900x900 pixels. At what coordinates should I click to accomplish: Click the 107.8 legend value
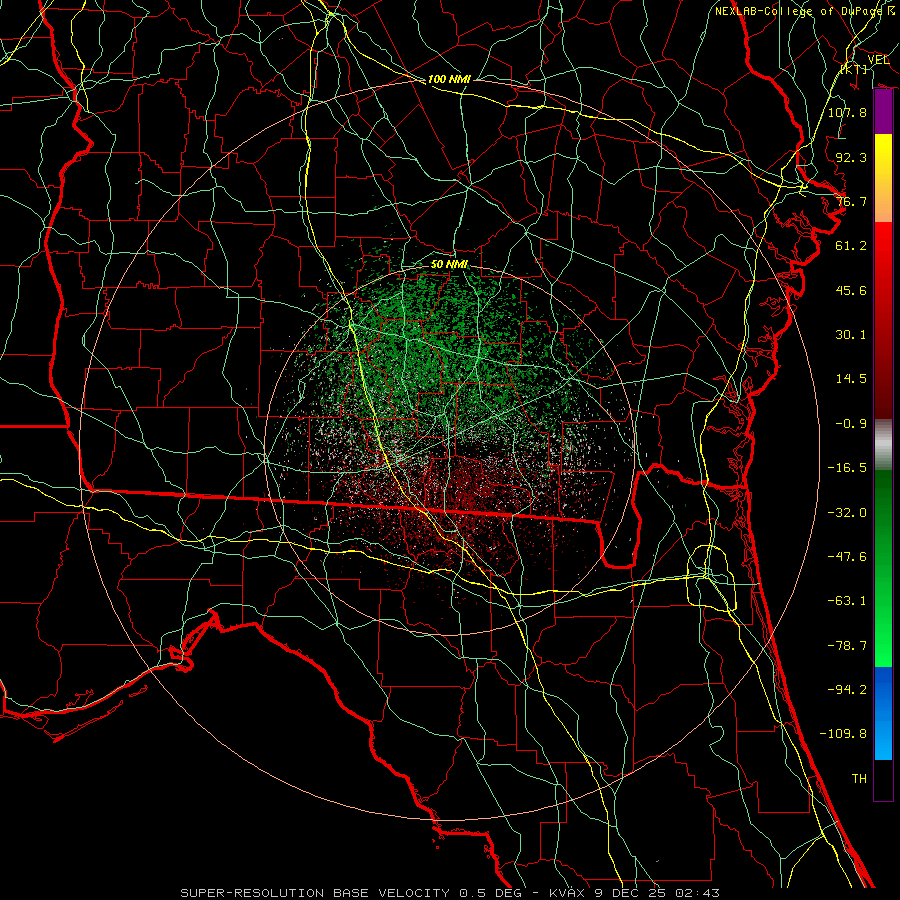tap(847, 112)
